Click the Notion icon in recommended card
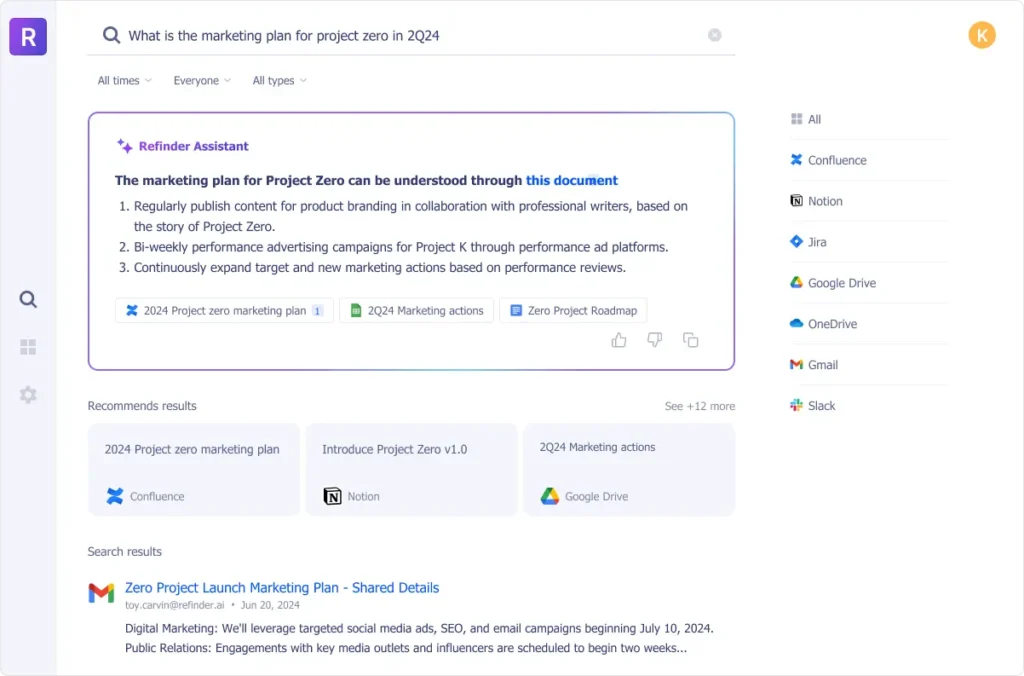The image size is (1024, 676). tap(332, 496)
